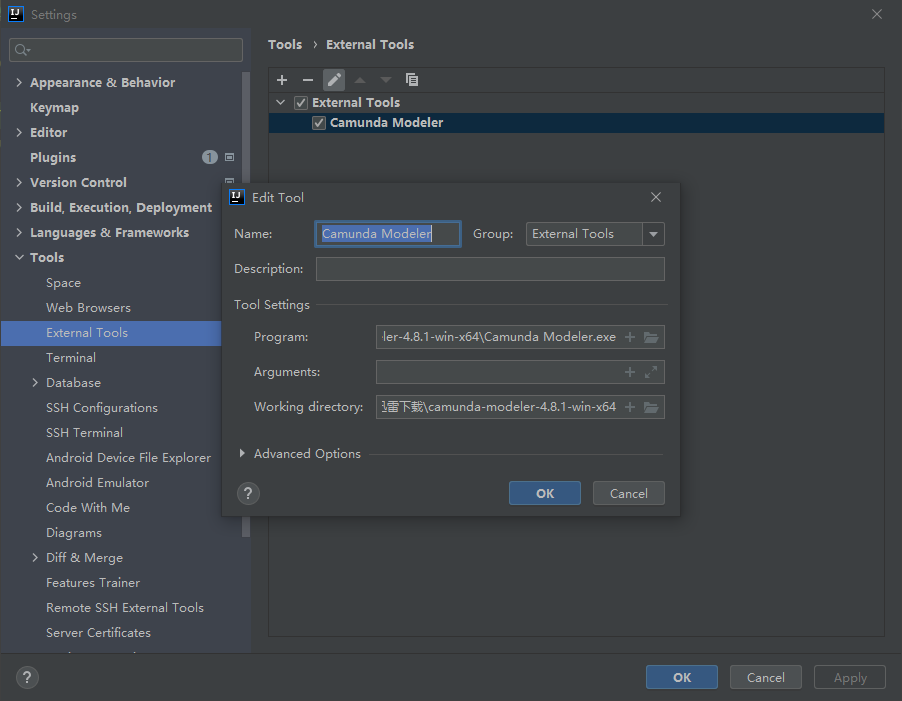Select Terminal settings
The image size is (902, 701).
(x=71, y=358)
